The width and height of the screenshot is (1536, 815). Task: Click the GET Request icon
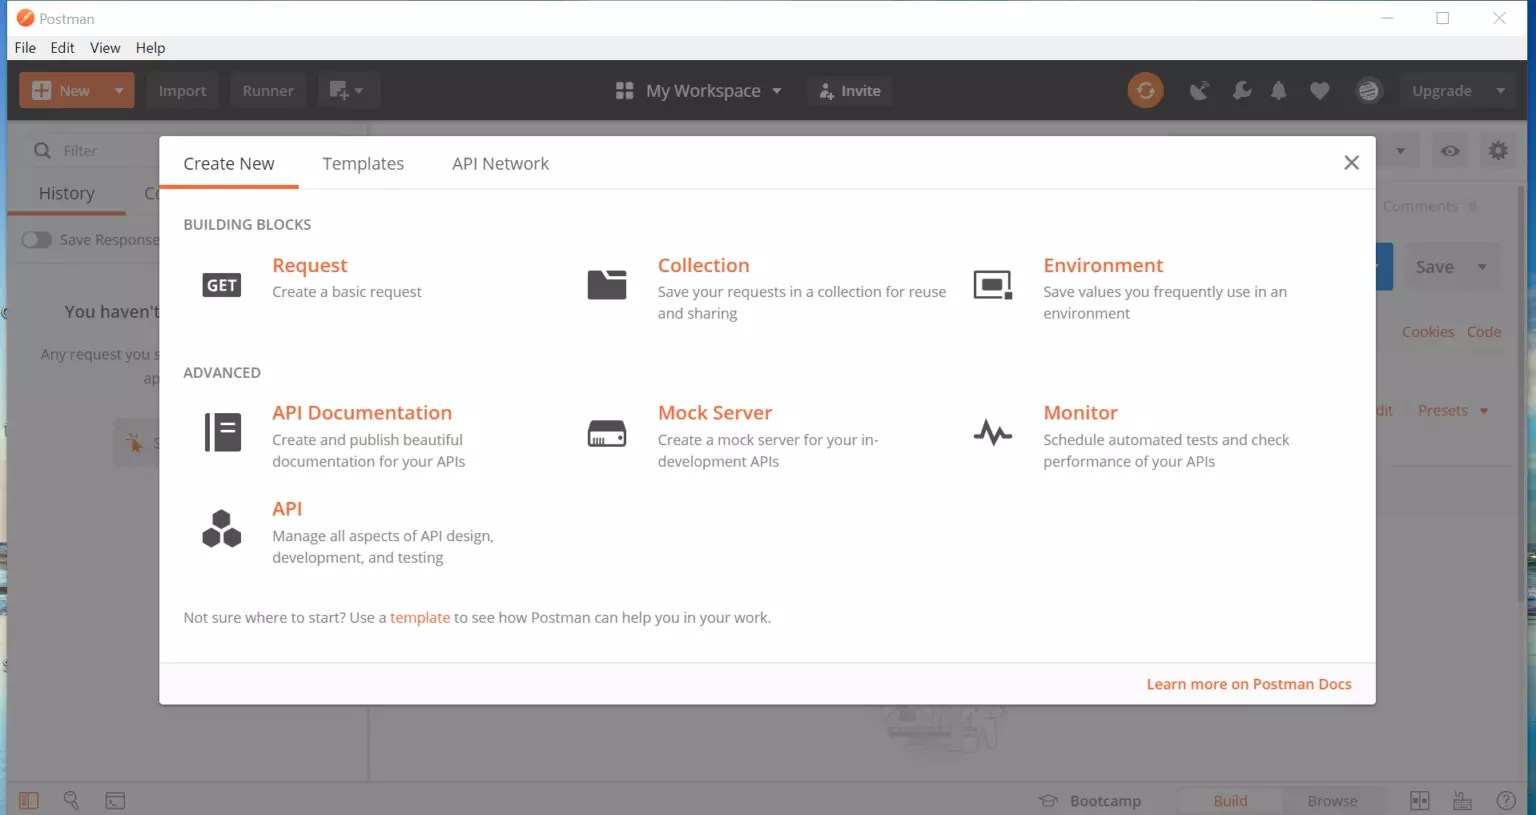click(222, 285)
